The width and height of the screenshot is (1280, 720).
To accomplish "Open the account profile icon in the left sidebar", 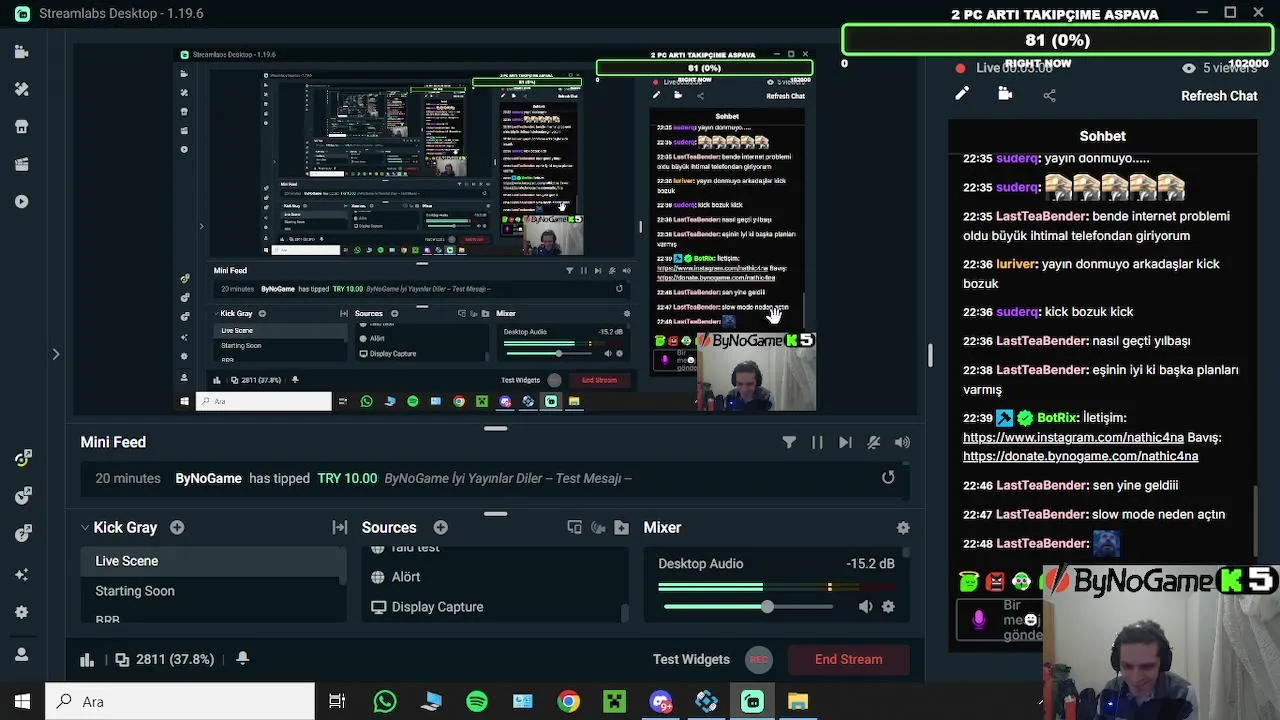I will [22, 655].
